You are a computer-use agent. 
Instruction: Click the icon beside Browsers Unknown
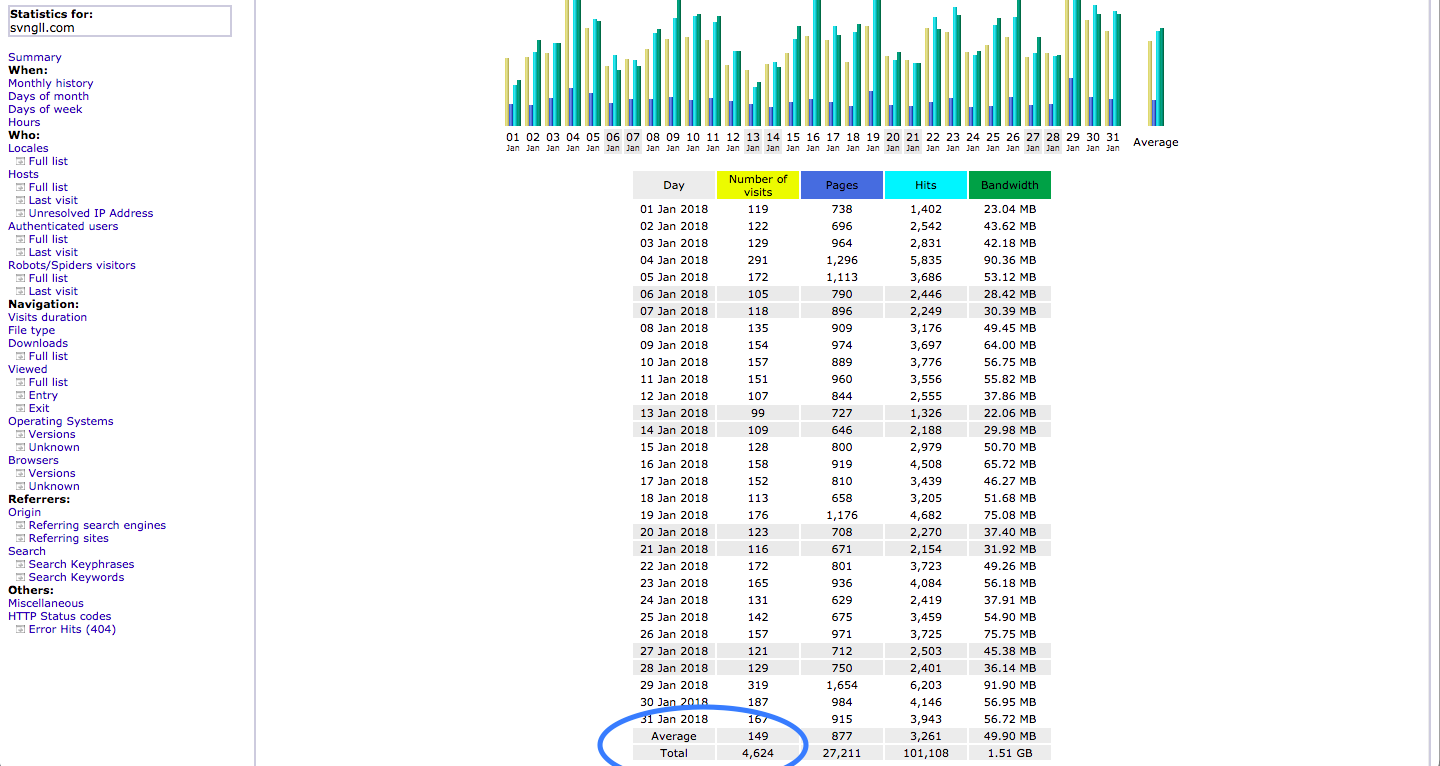(21, 486)
